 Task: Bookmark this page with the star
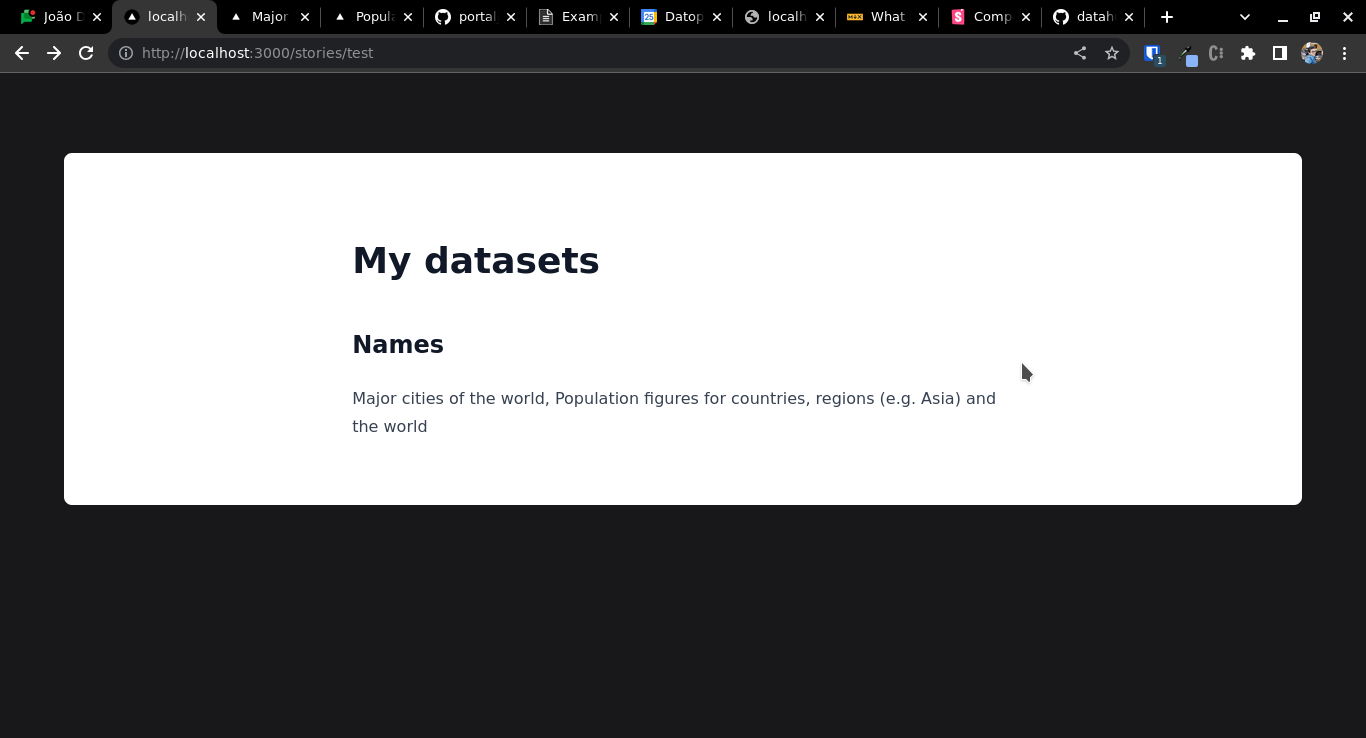pyautogui.click(x=1112, y=53)
